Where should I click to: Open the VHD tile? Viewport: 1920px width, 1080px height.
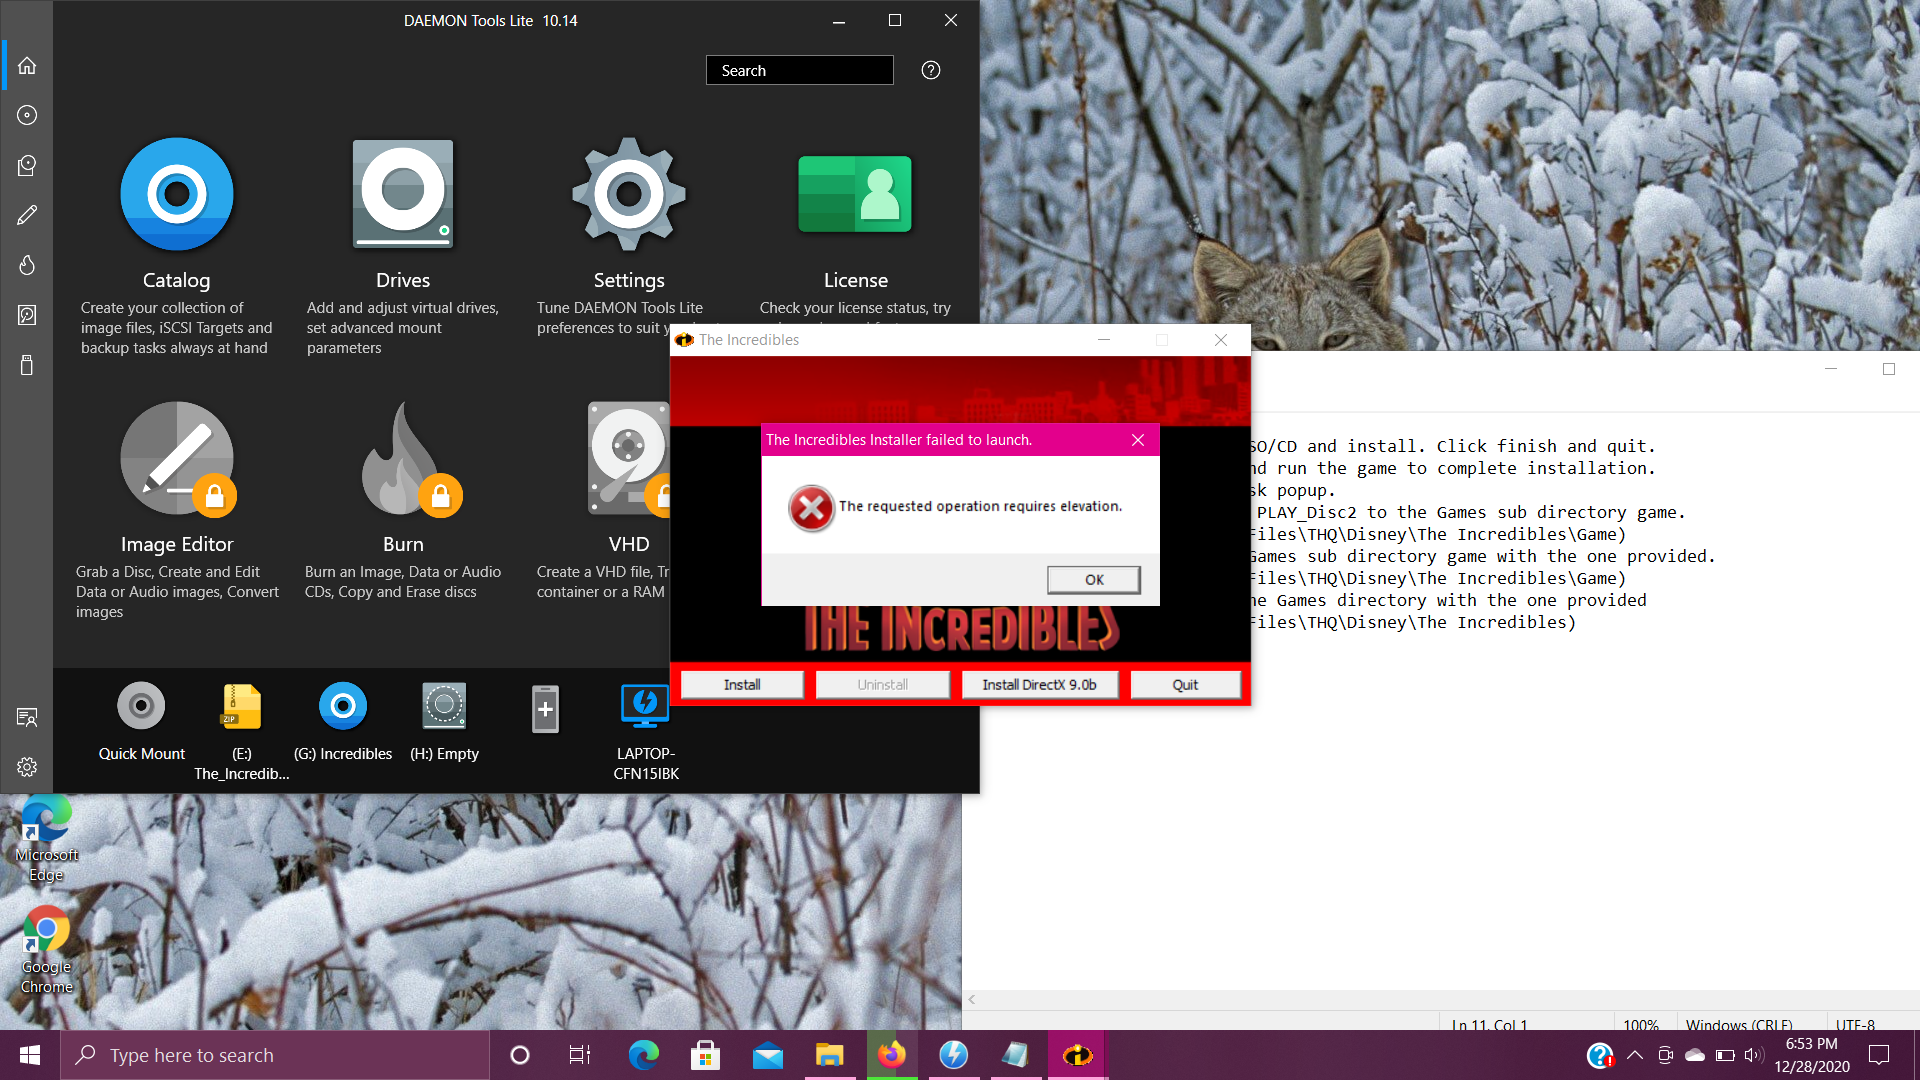click(629, 500)
